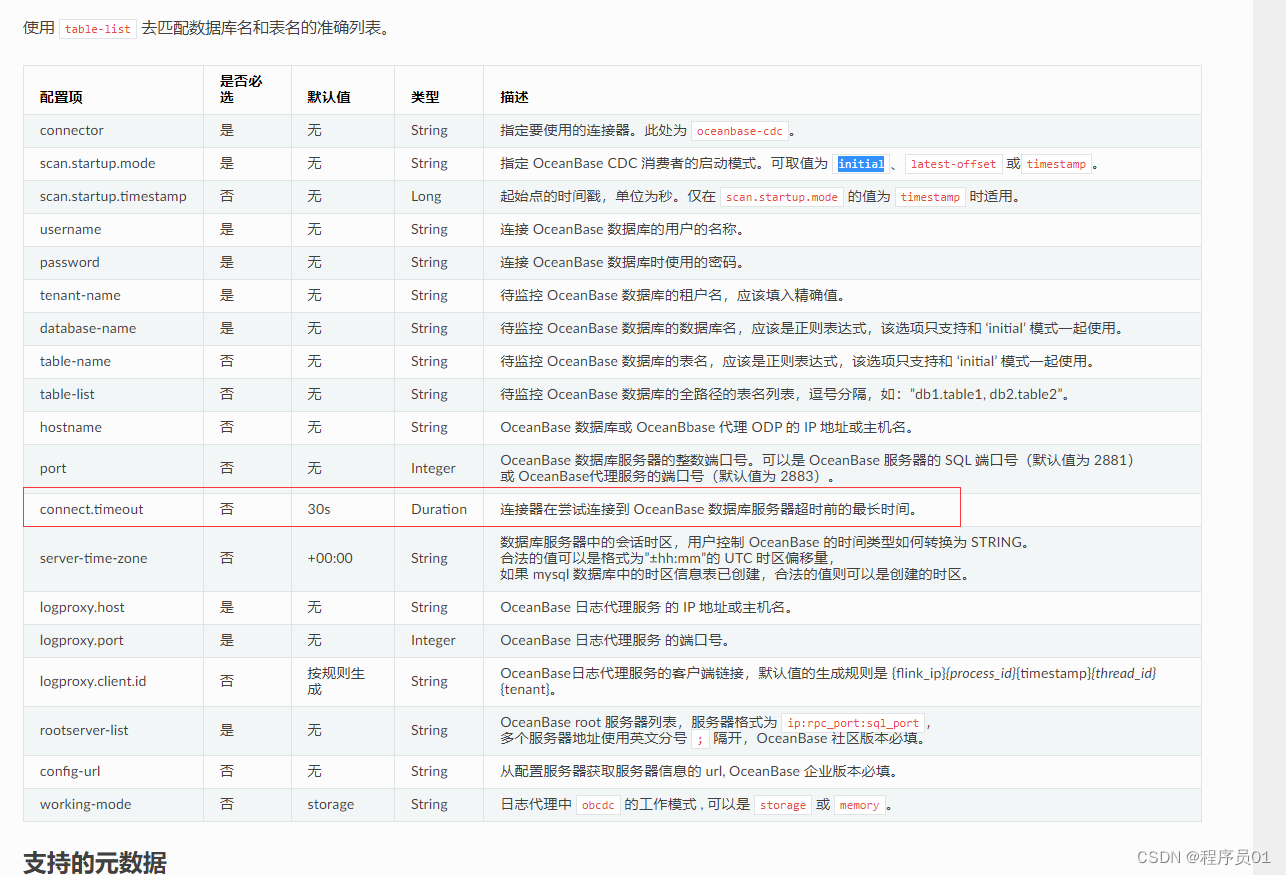Click the ip:rpc_port:sql_port format code tag
The height and width of the screenshot is (875, 1286).
854,722
